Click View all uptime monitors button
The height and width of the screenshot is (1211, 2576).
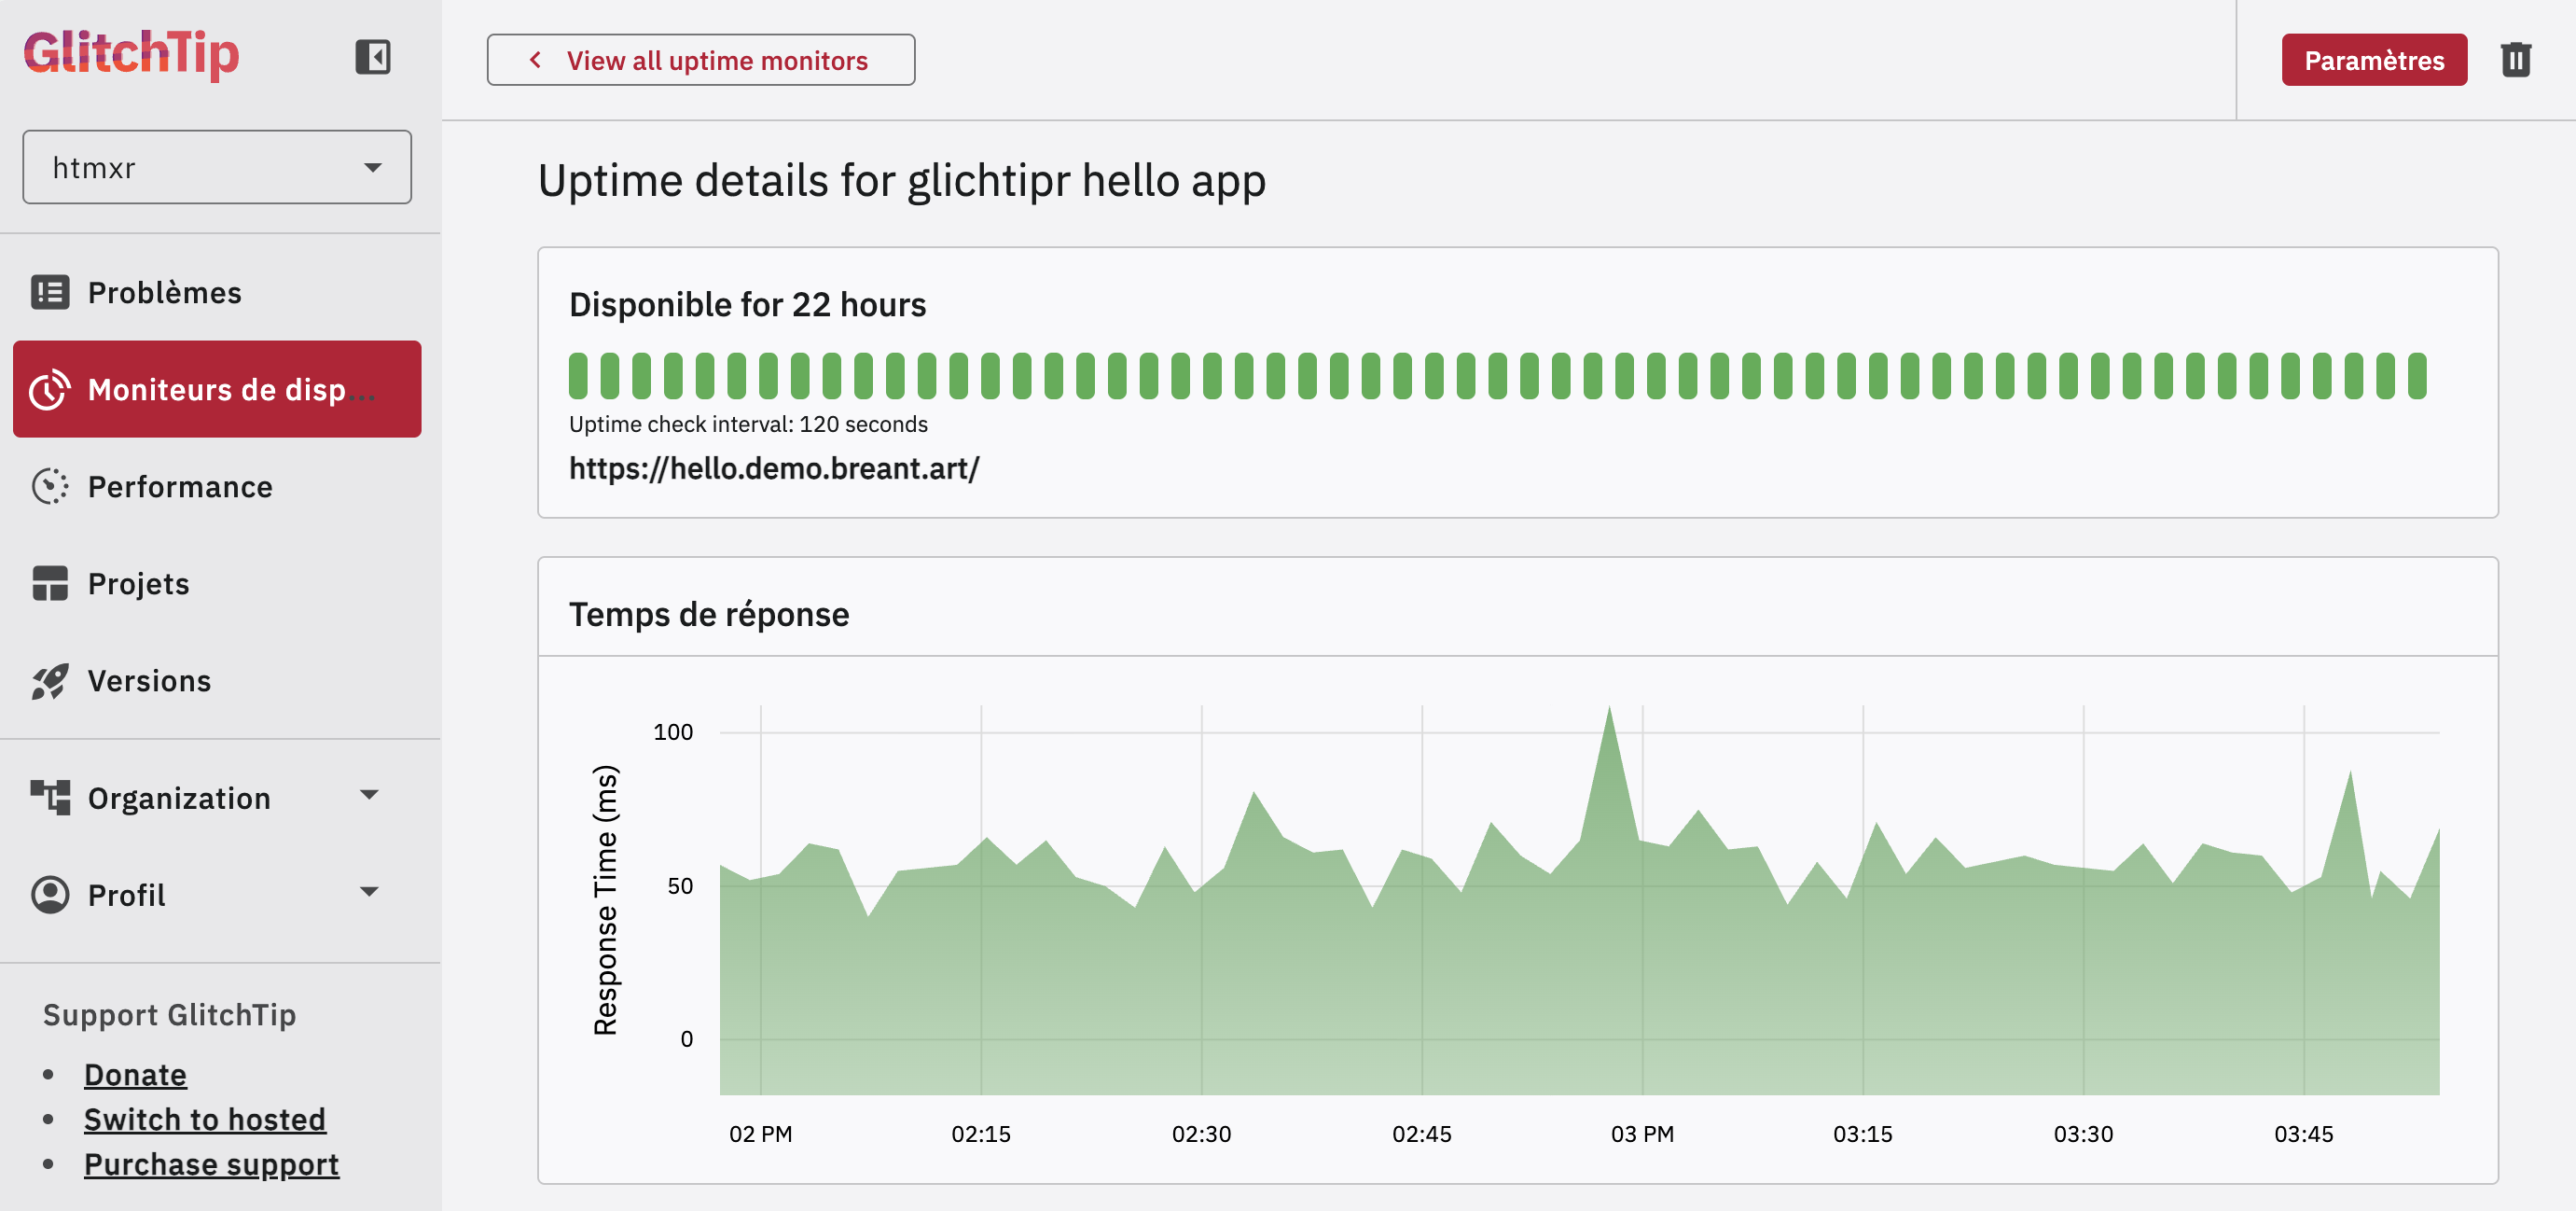pos(700,60)
